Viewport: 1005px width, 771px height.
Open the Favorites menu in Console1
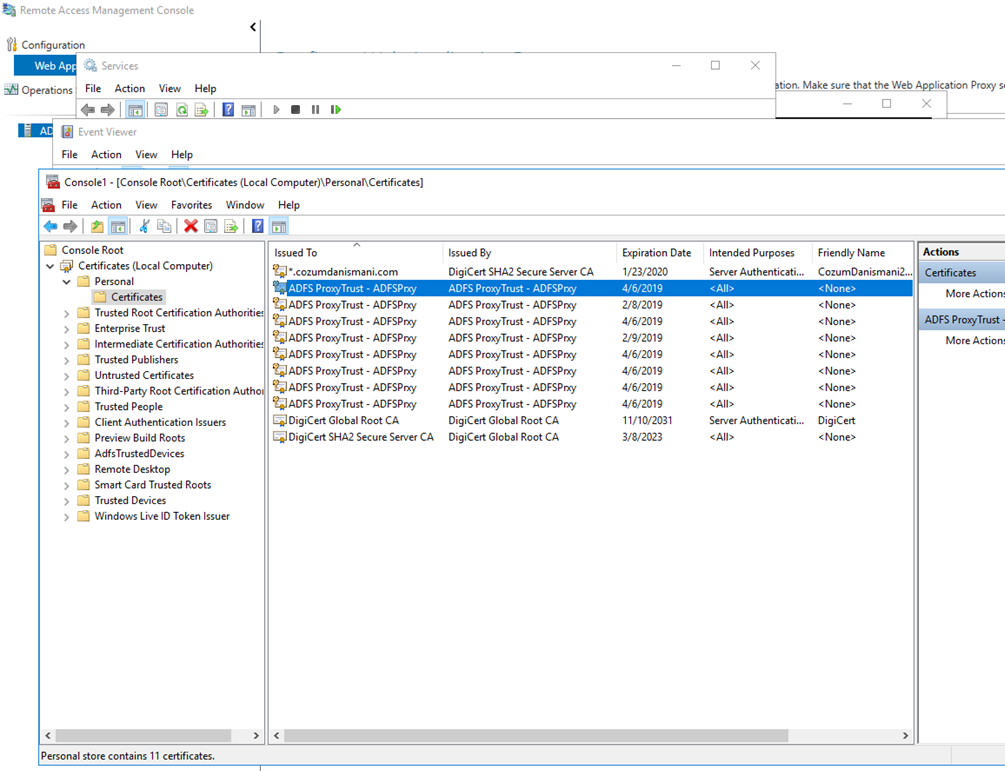[x=191, y=205]
